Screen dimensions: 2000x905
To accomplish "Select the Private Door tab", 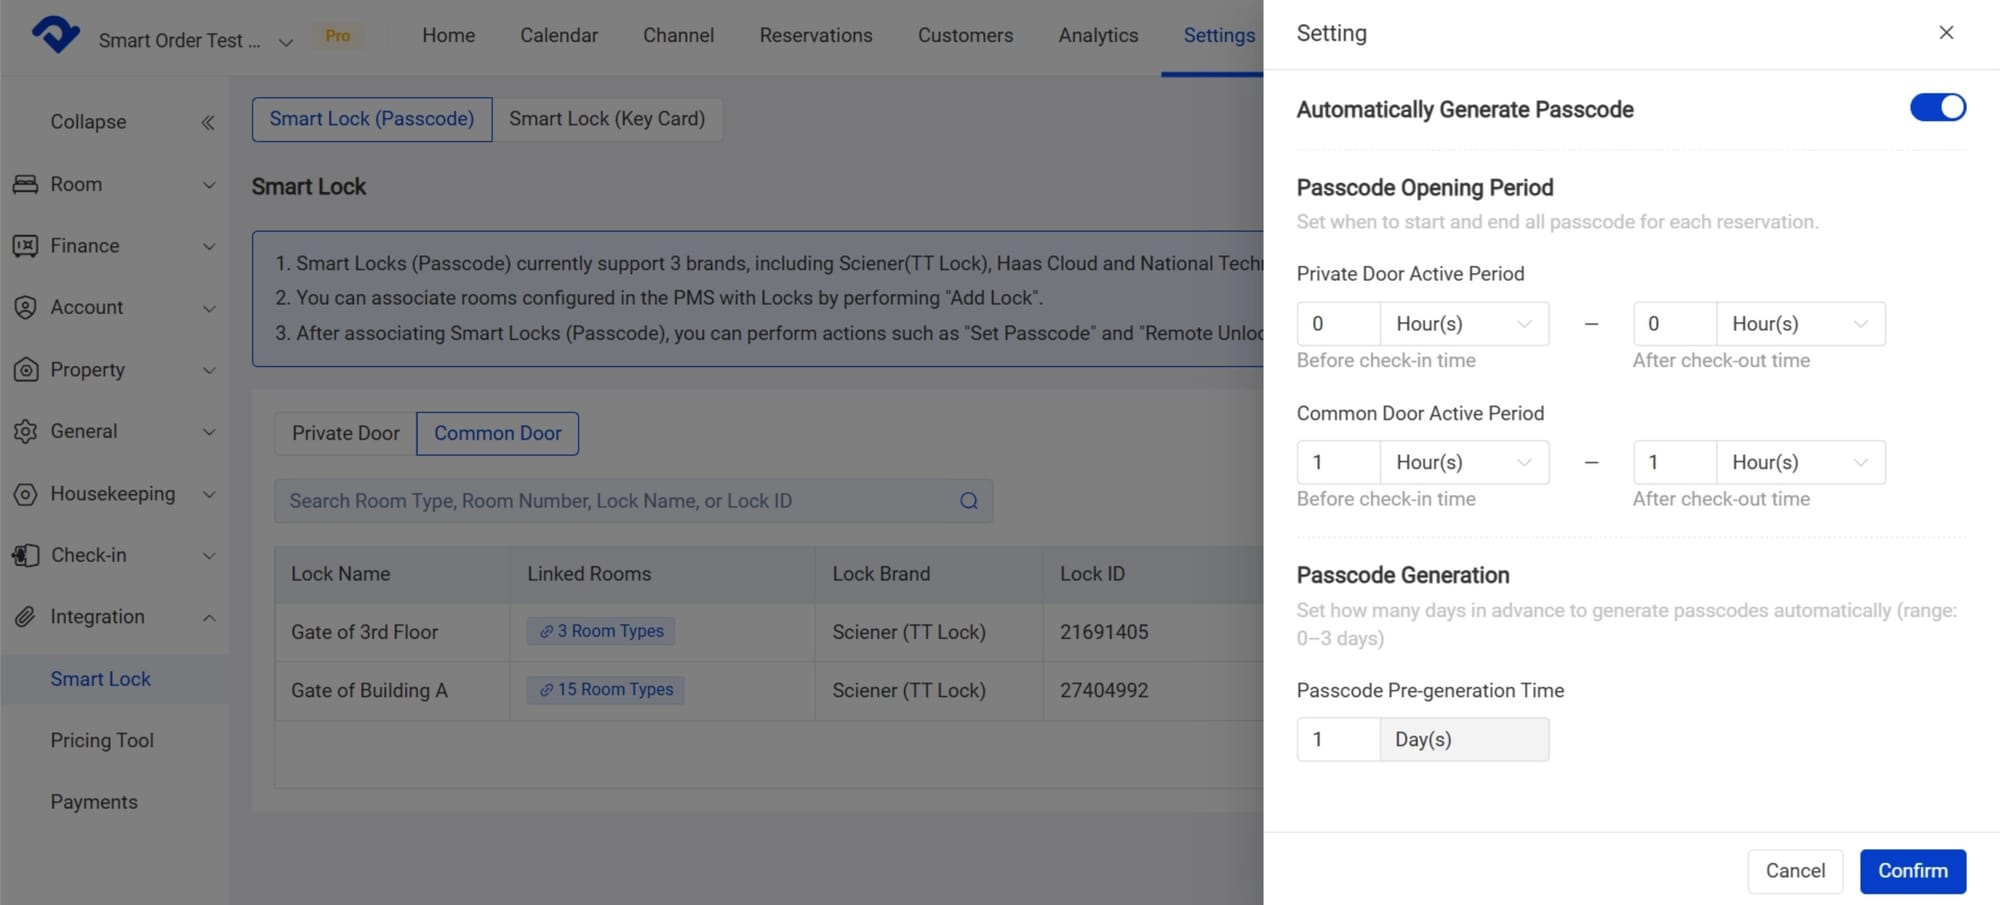I will (x=345, y=434).
